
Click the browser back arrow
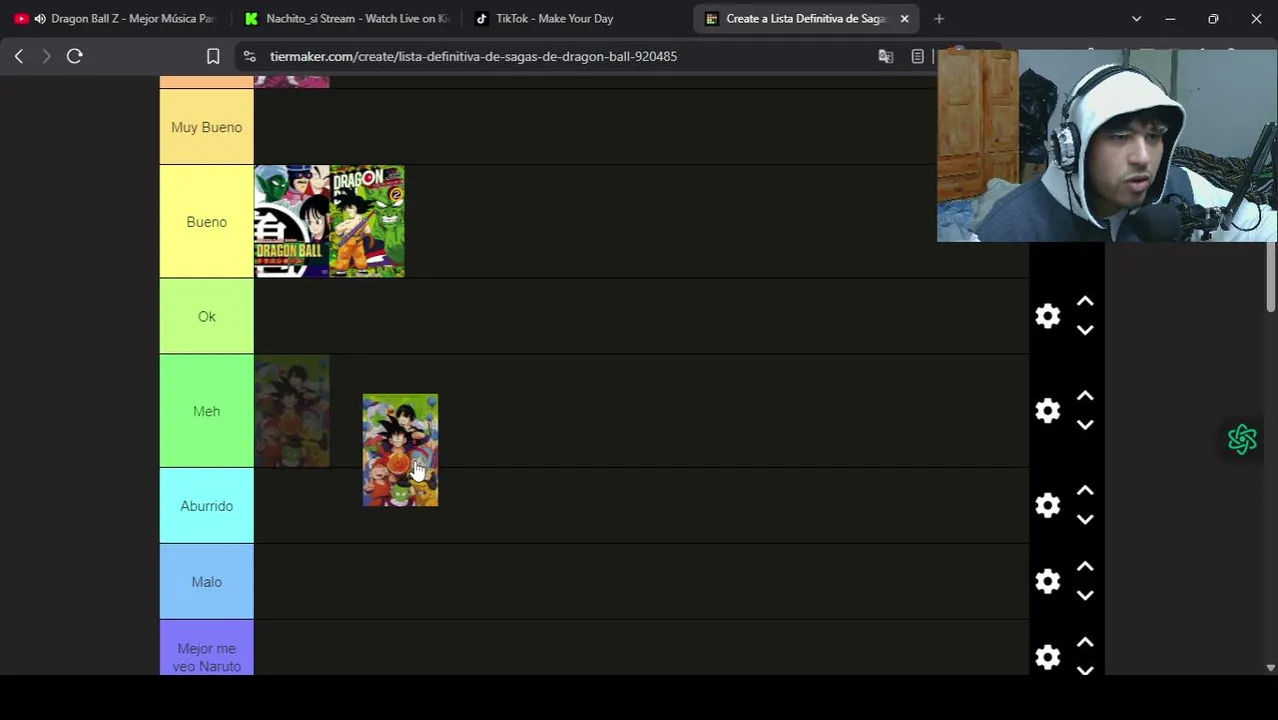coord(18,57)
